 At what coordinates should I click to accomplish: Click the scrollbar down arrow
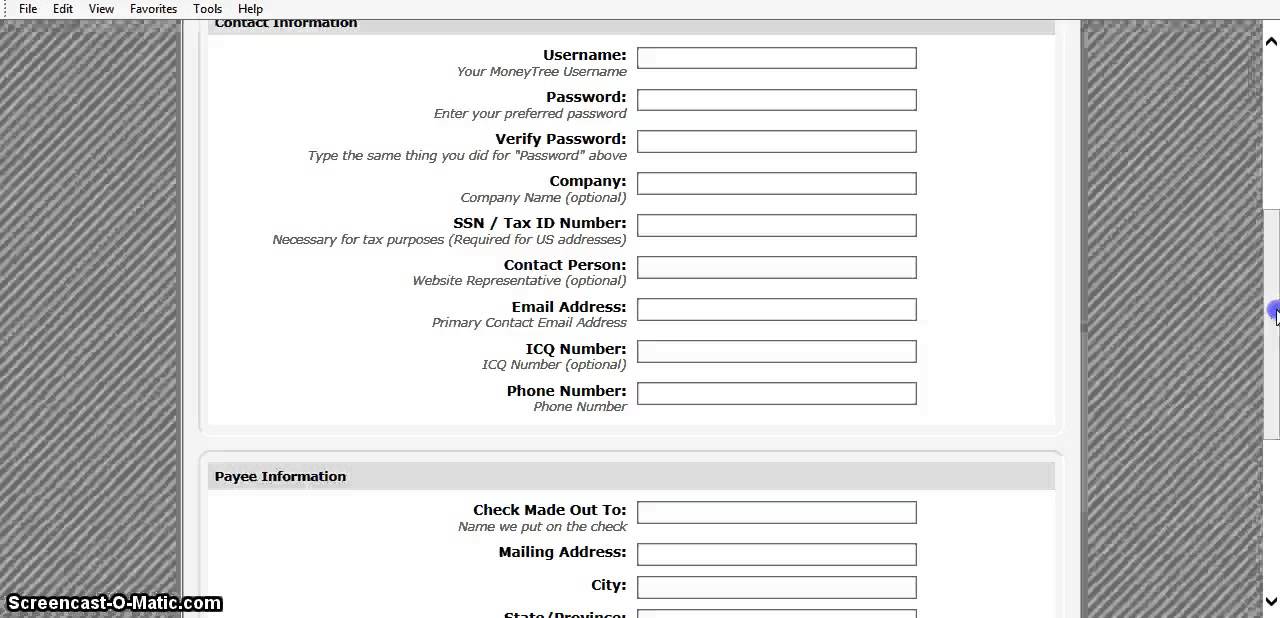click(x=1271, y=602)
